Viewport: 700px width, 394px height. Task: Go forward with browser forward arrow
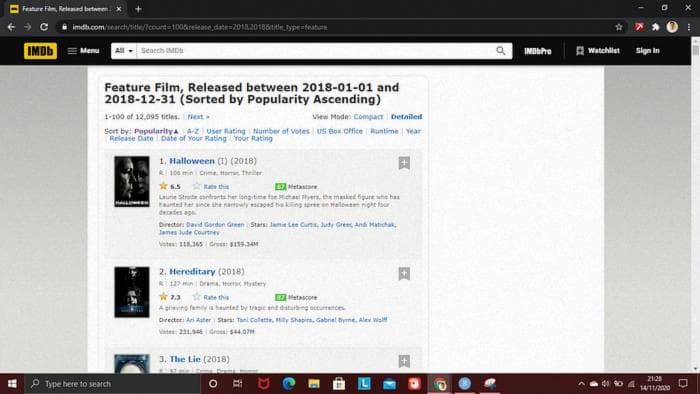[x=28, y=27]
